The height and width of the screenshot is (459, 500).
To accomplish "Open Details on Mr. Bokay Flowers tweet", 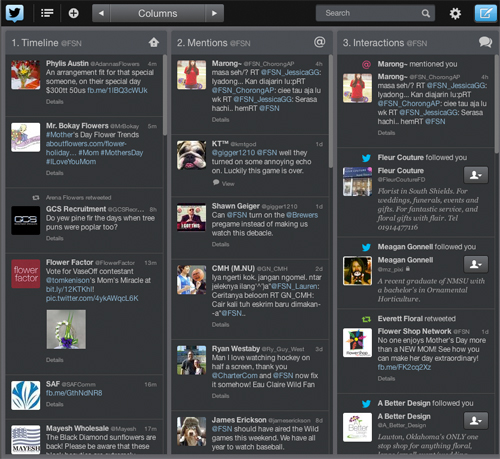I will (x=55, y=173).
